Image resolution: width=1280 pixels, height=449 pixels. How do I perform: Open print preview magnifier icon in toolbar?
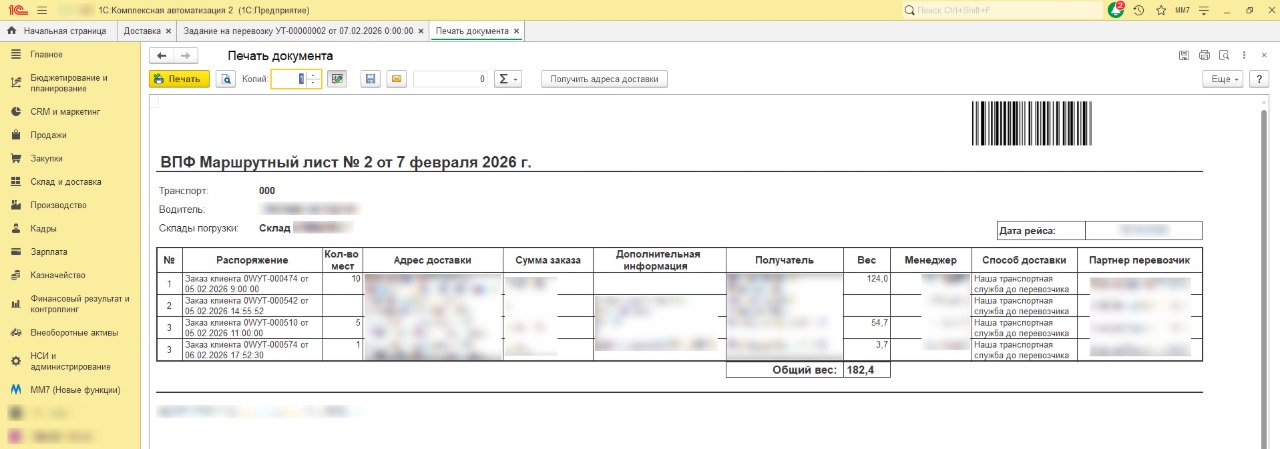click(x=226, y=79)
